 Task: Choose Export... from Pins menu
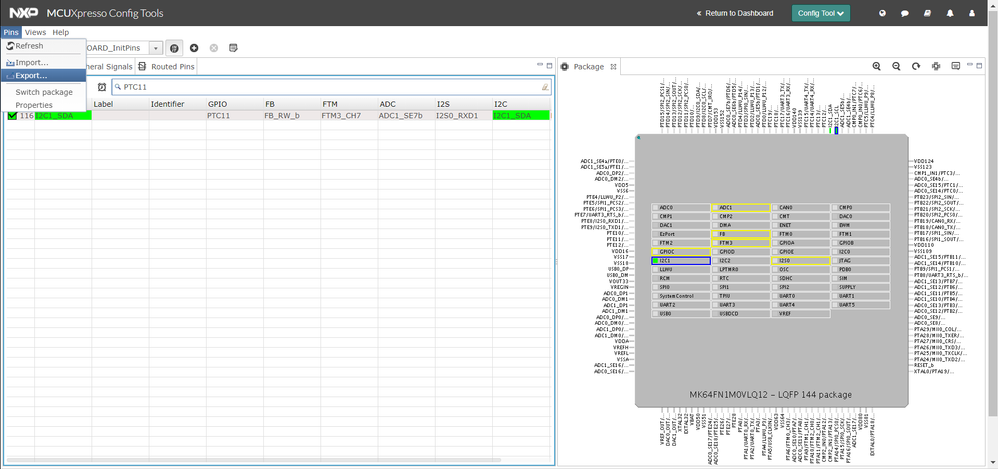coord(43,75)
